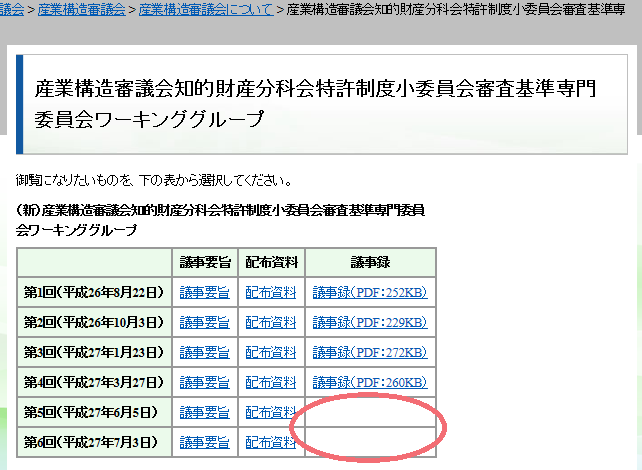Viewport: 642px width, 470px height.
Task: Download 議事録 PDF 229KB for 第2回
Action: [370, 323]
